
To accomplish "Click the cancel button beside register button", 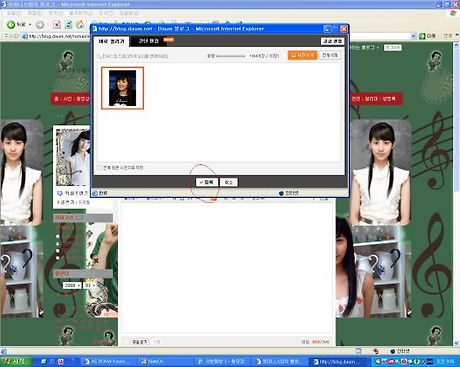I will [x=229, y=182].
